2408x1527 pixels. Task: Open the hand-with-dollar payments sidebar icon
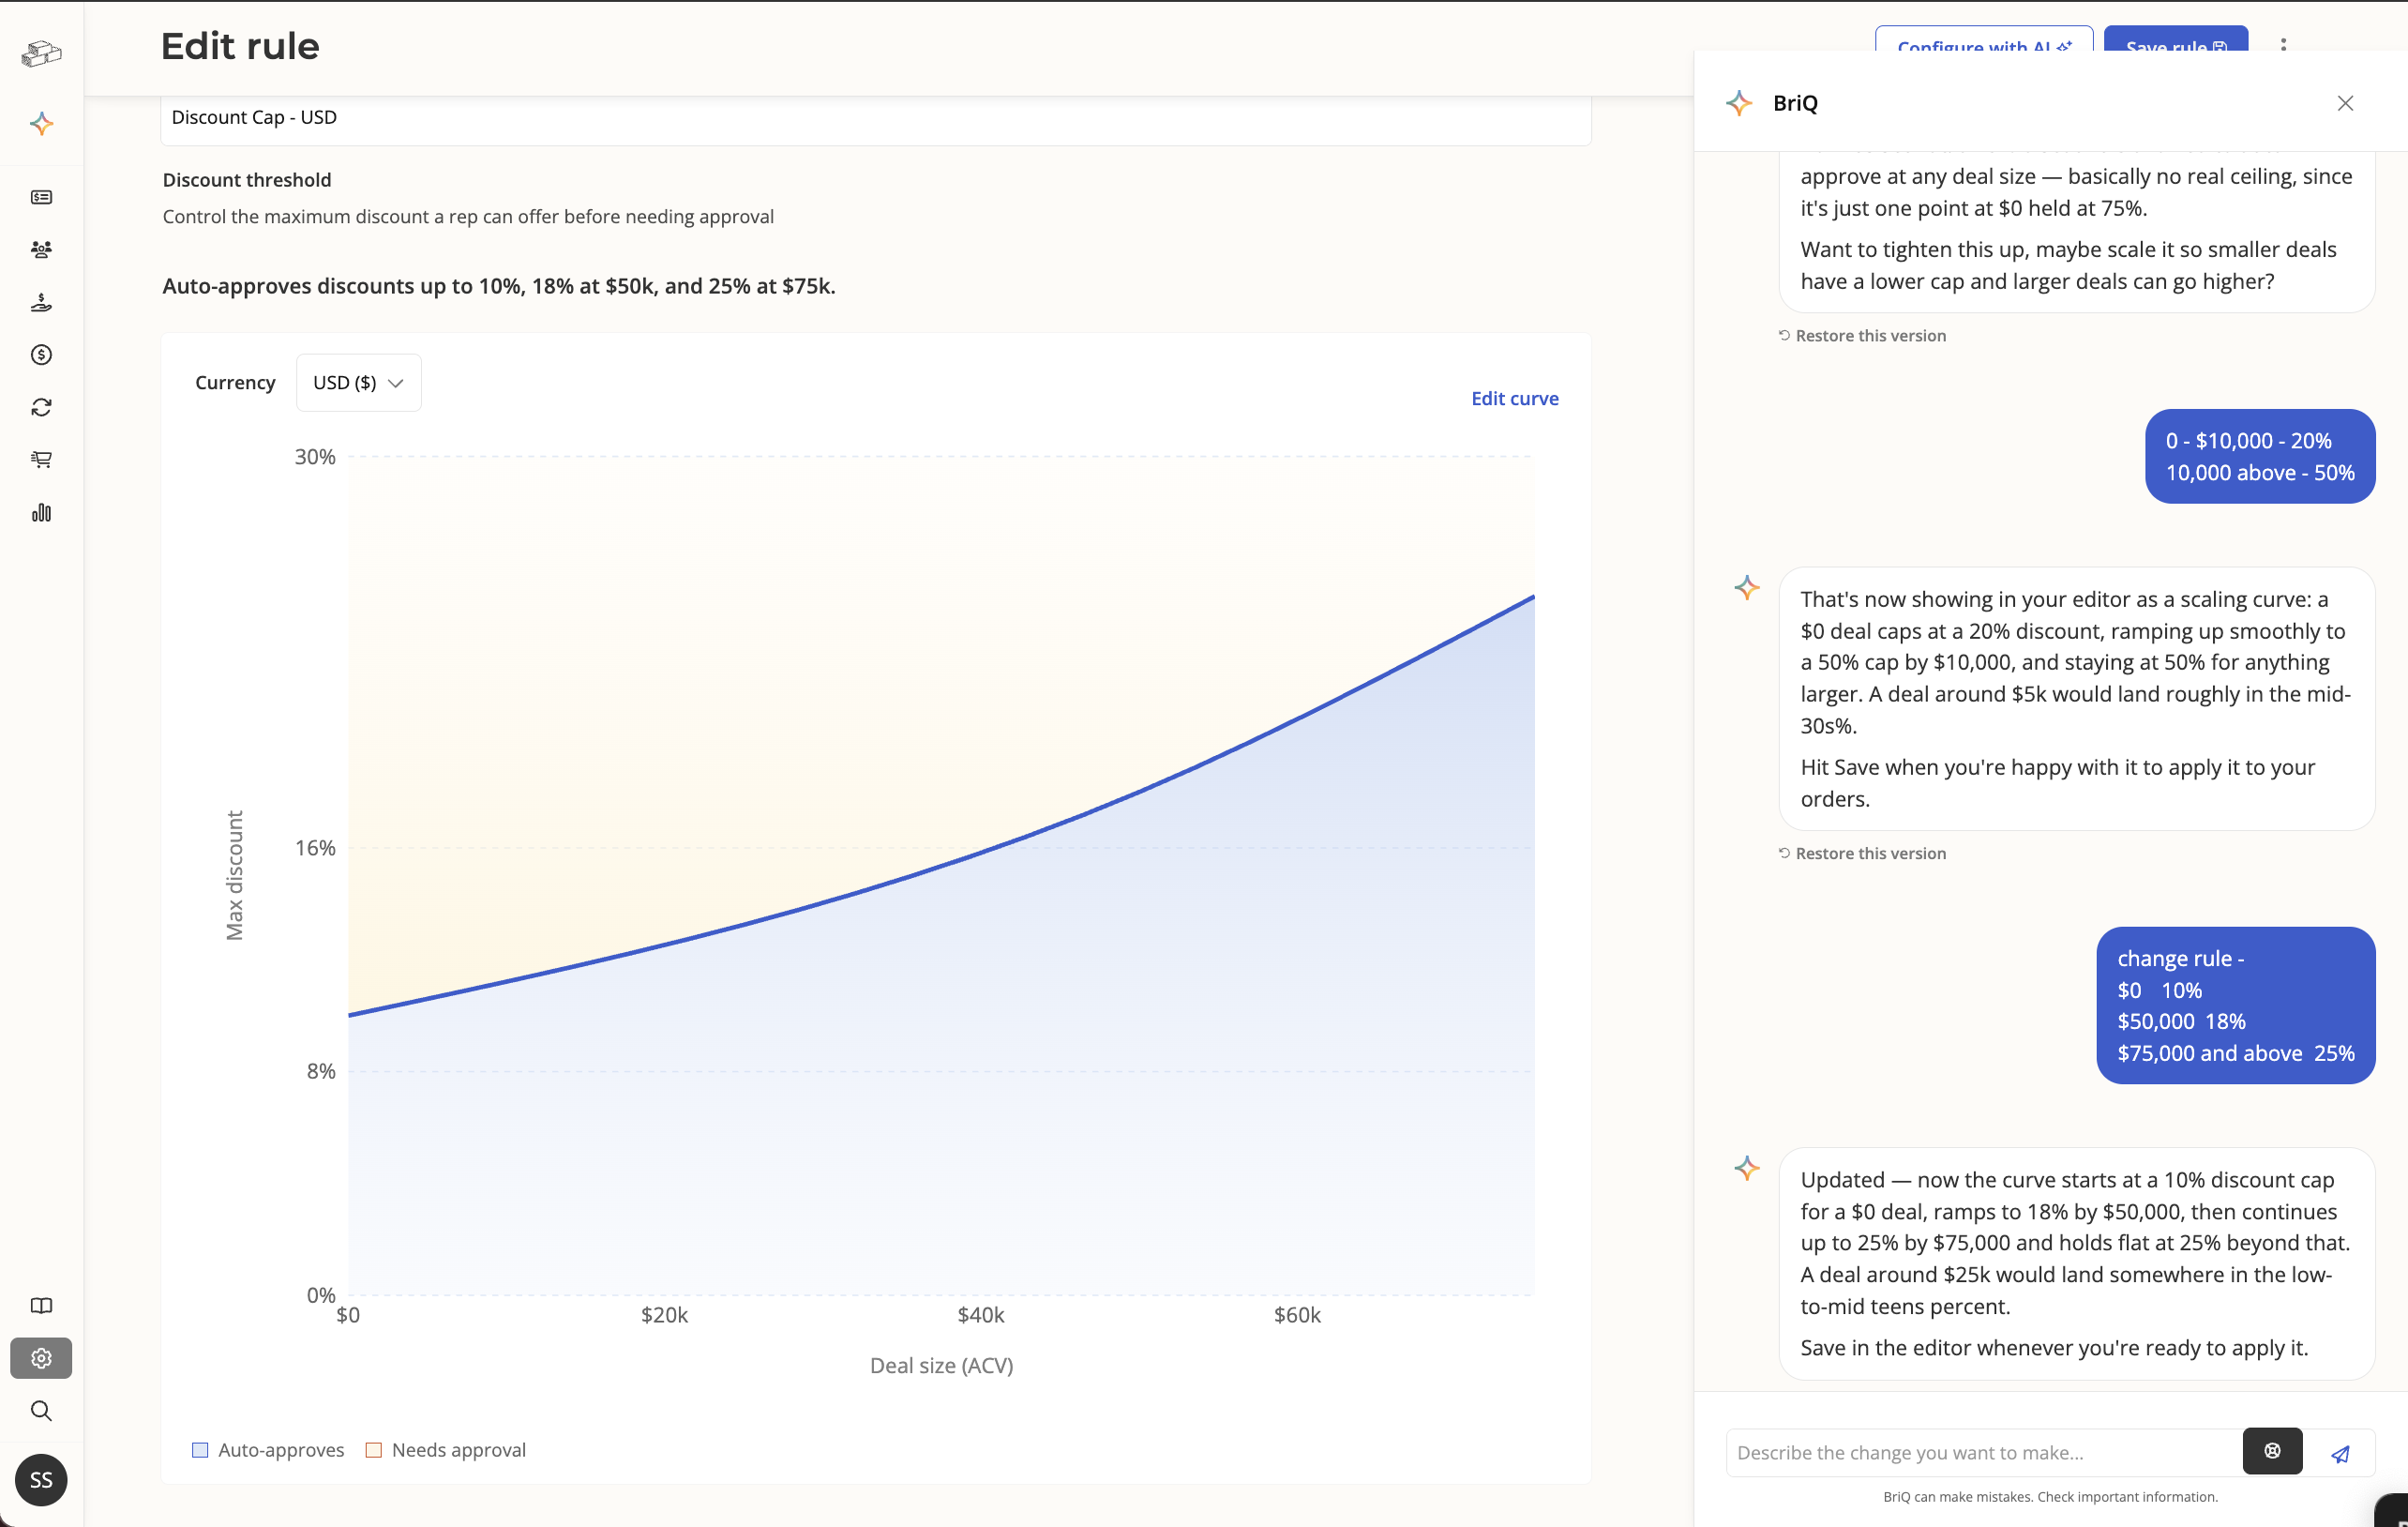click(41, 302)
